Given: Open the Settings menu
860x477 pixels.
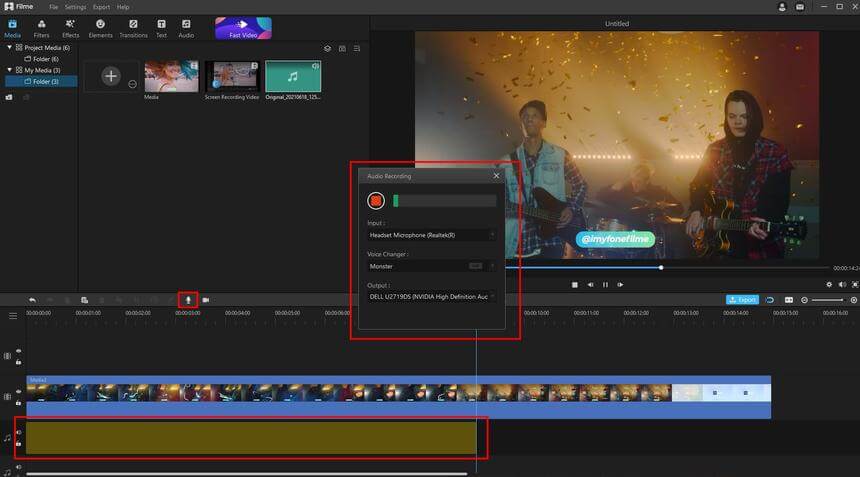Looking at the screenshot, I should pos(75,7).
